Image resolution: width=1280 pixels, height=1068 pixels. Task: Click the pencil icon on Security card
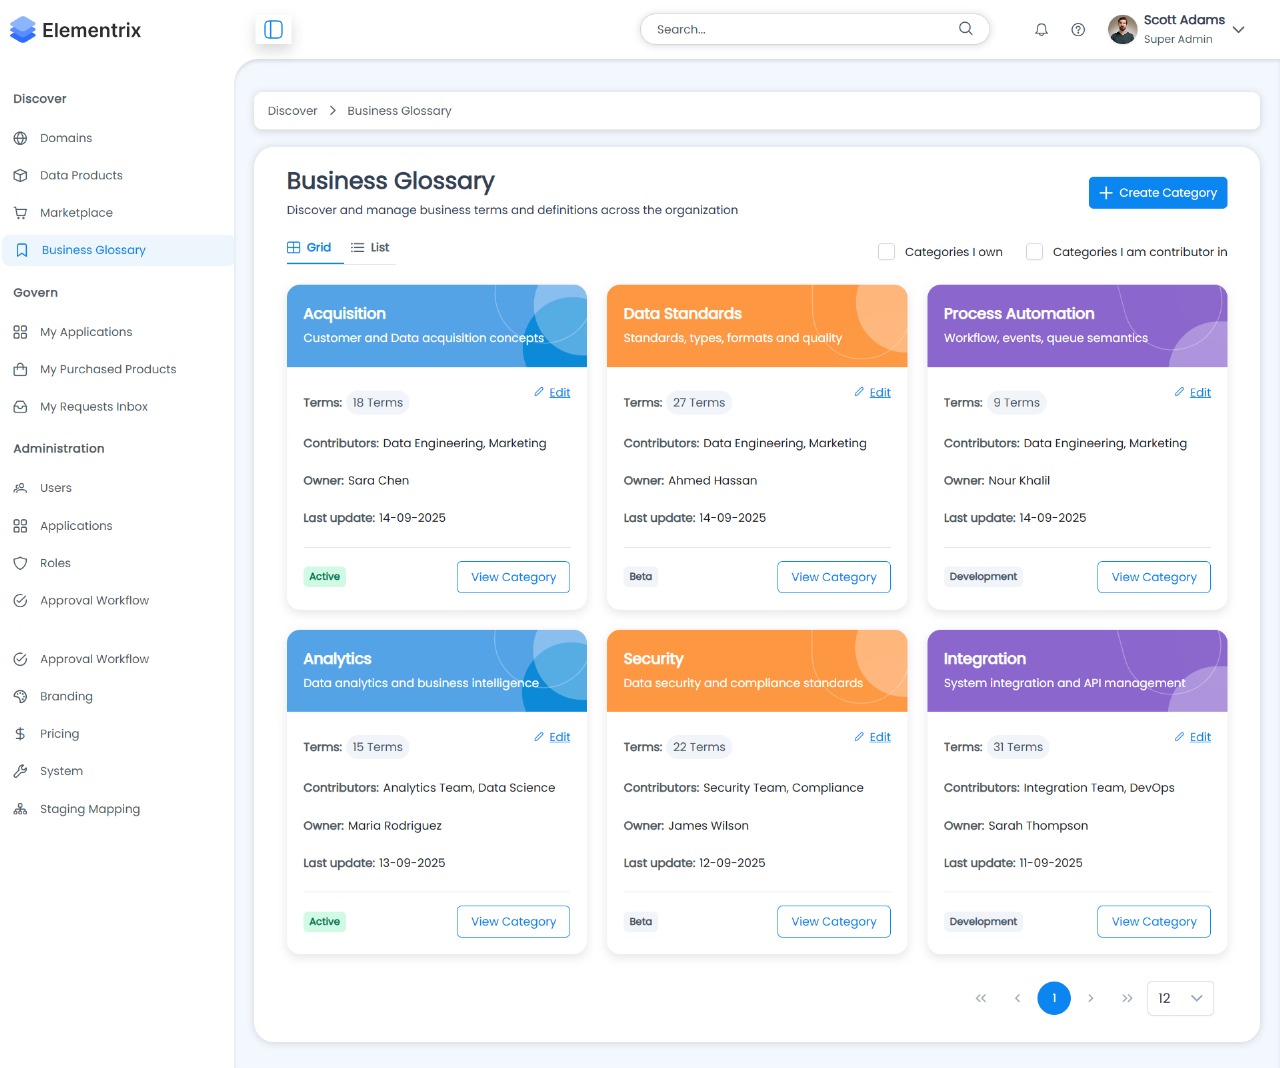point(859,737)
